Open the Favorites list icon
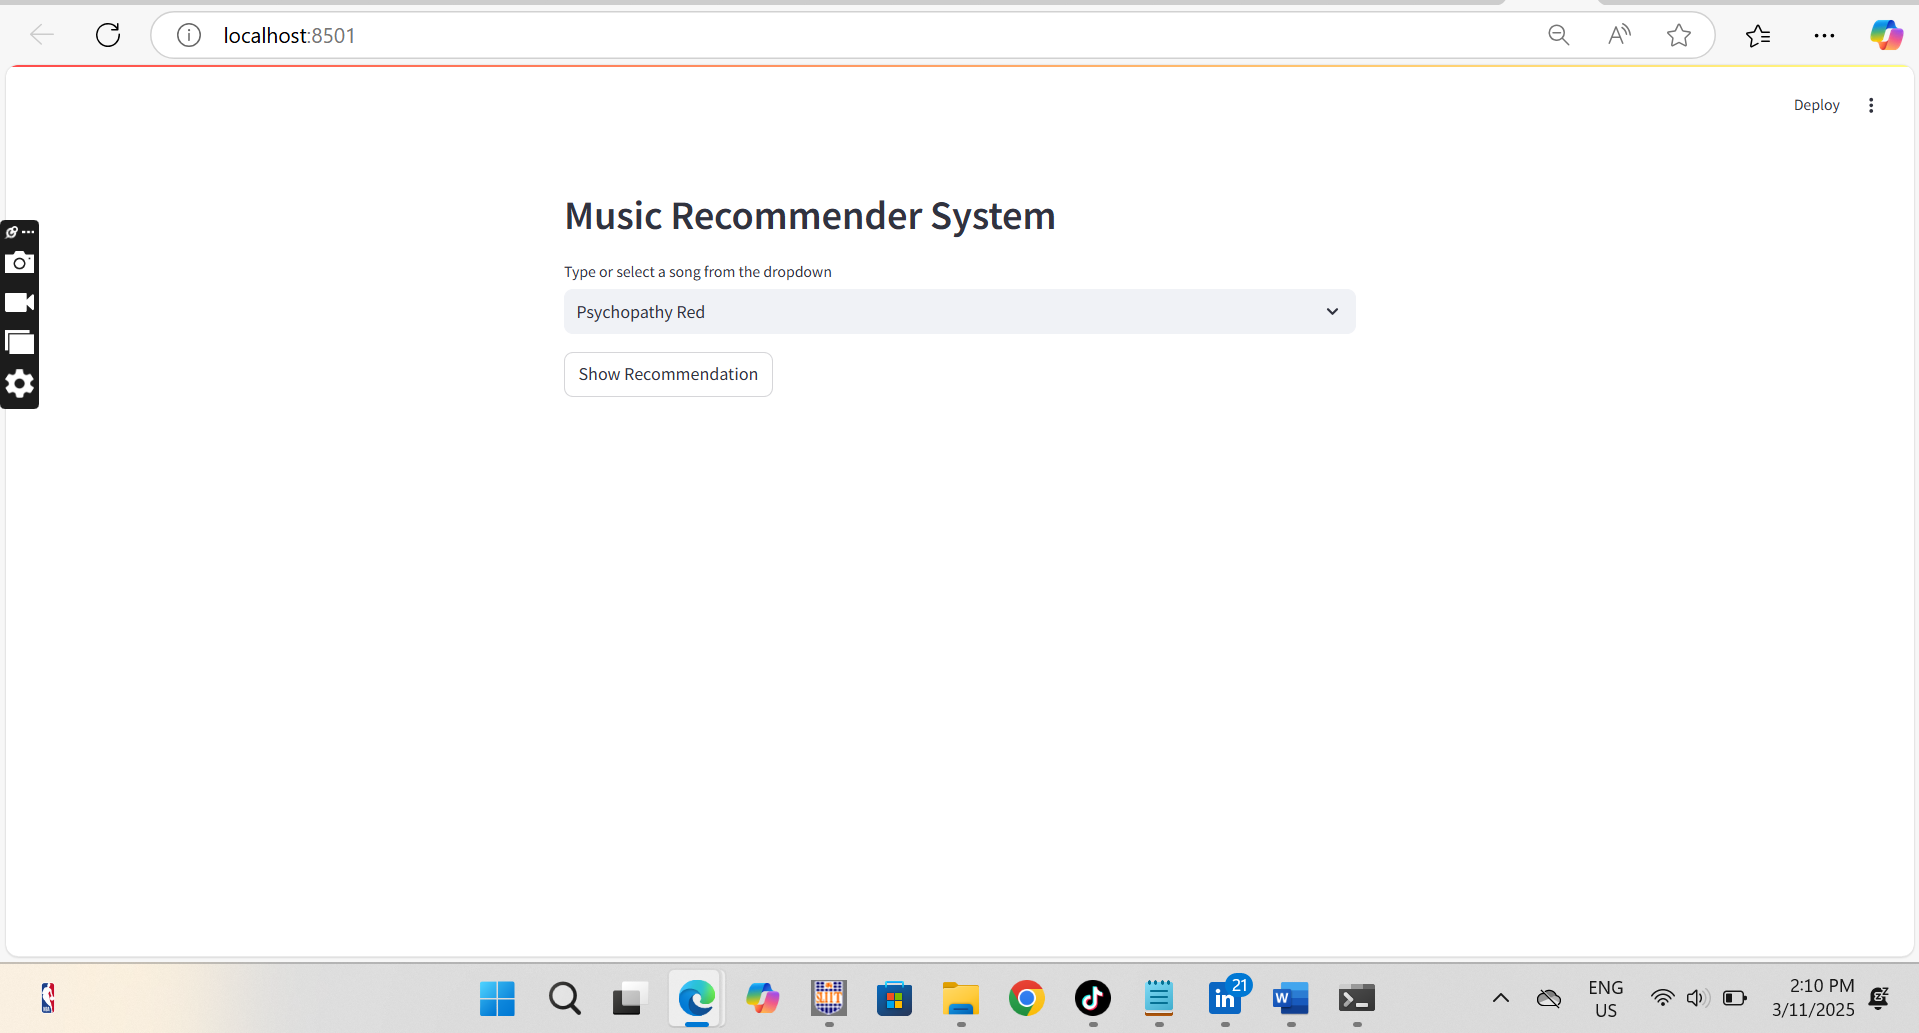The image size is (1919, 1033). [1758, 35]
